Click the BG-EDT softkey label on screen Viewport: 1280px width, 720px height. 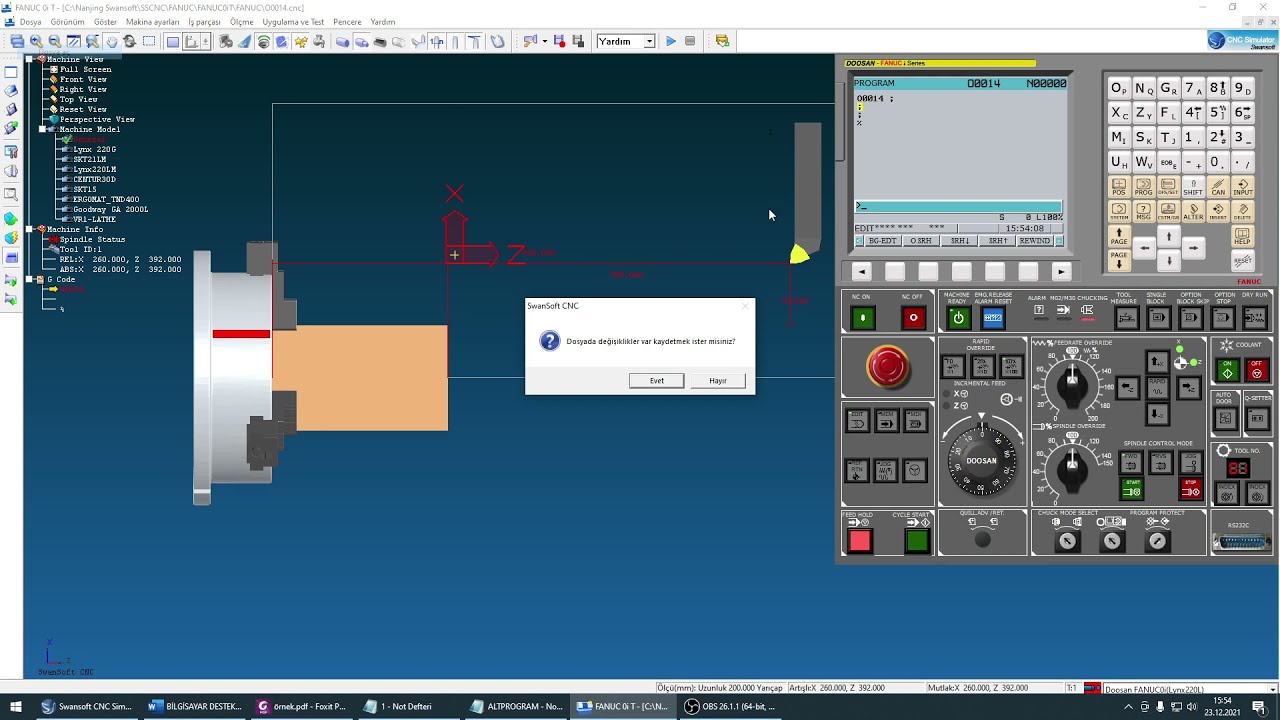point(882,241)
